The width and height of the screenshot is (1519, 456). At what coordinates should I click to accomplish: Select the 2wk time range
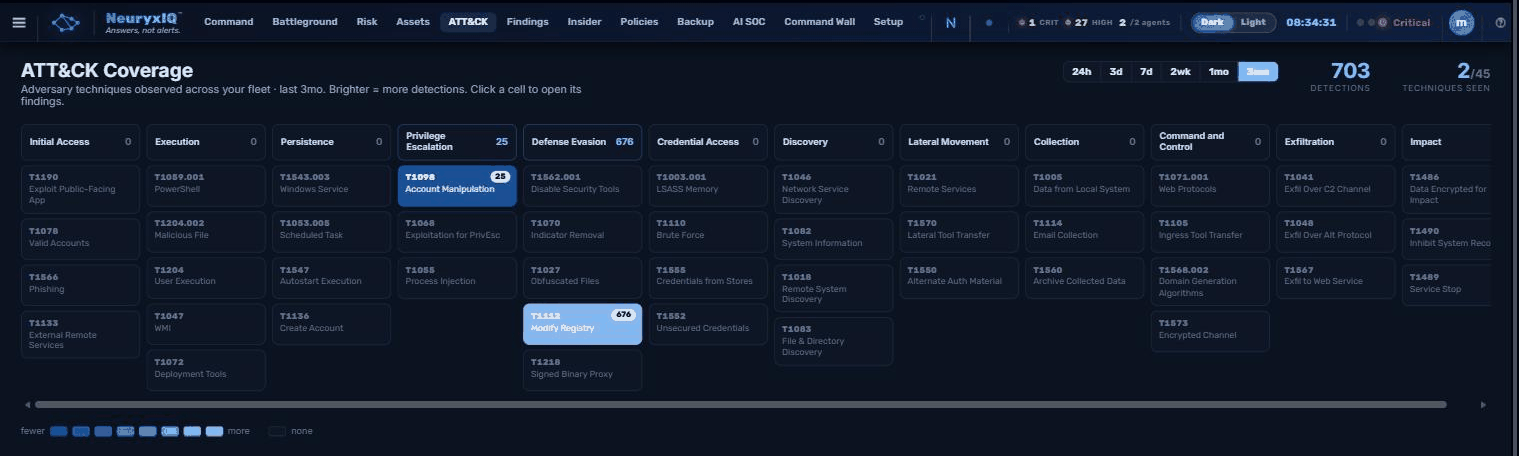coord(1180,71)
